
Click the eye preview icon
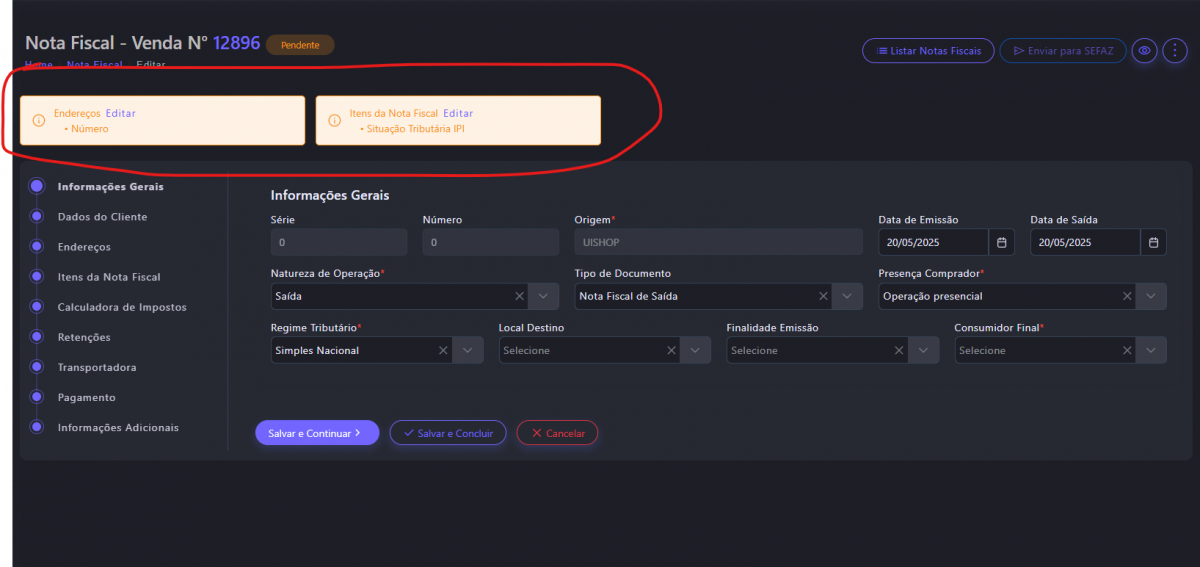(1144, 50)
